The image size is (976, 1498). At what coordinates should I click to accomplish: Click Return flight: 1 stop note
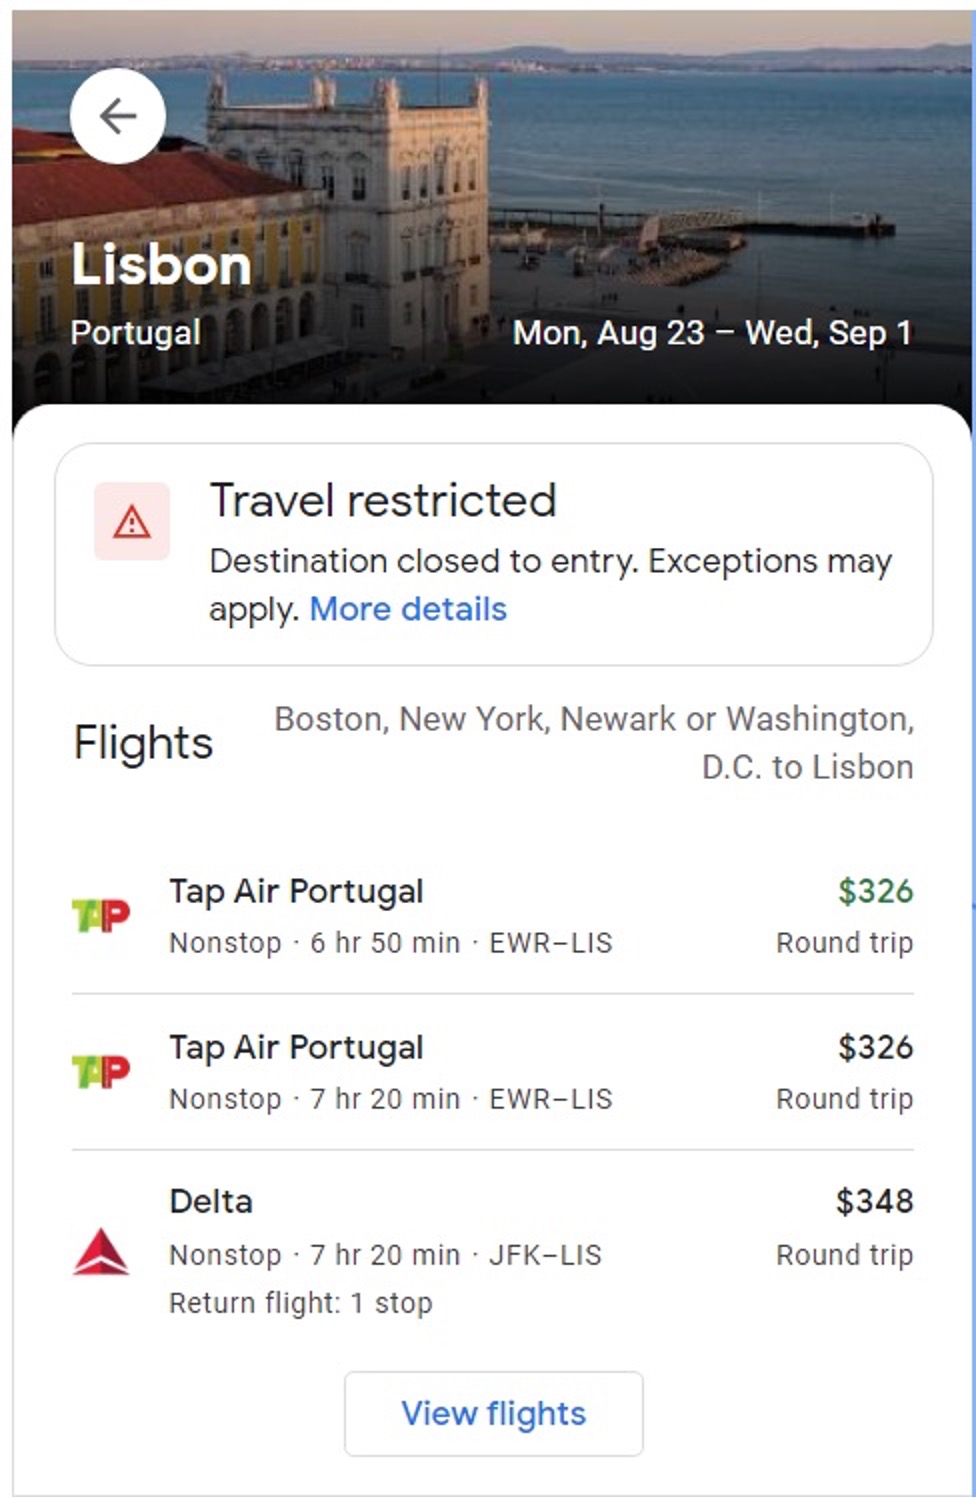[x=300, y=1303]
